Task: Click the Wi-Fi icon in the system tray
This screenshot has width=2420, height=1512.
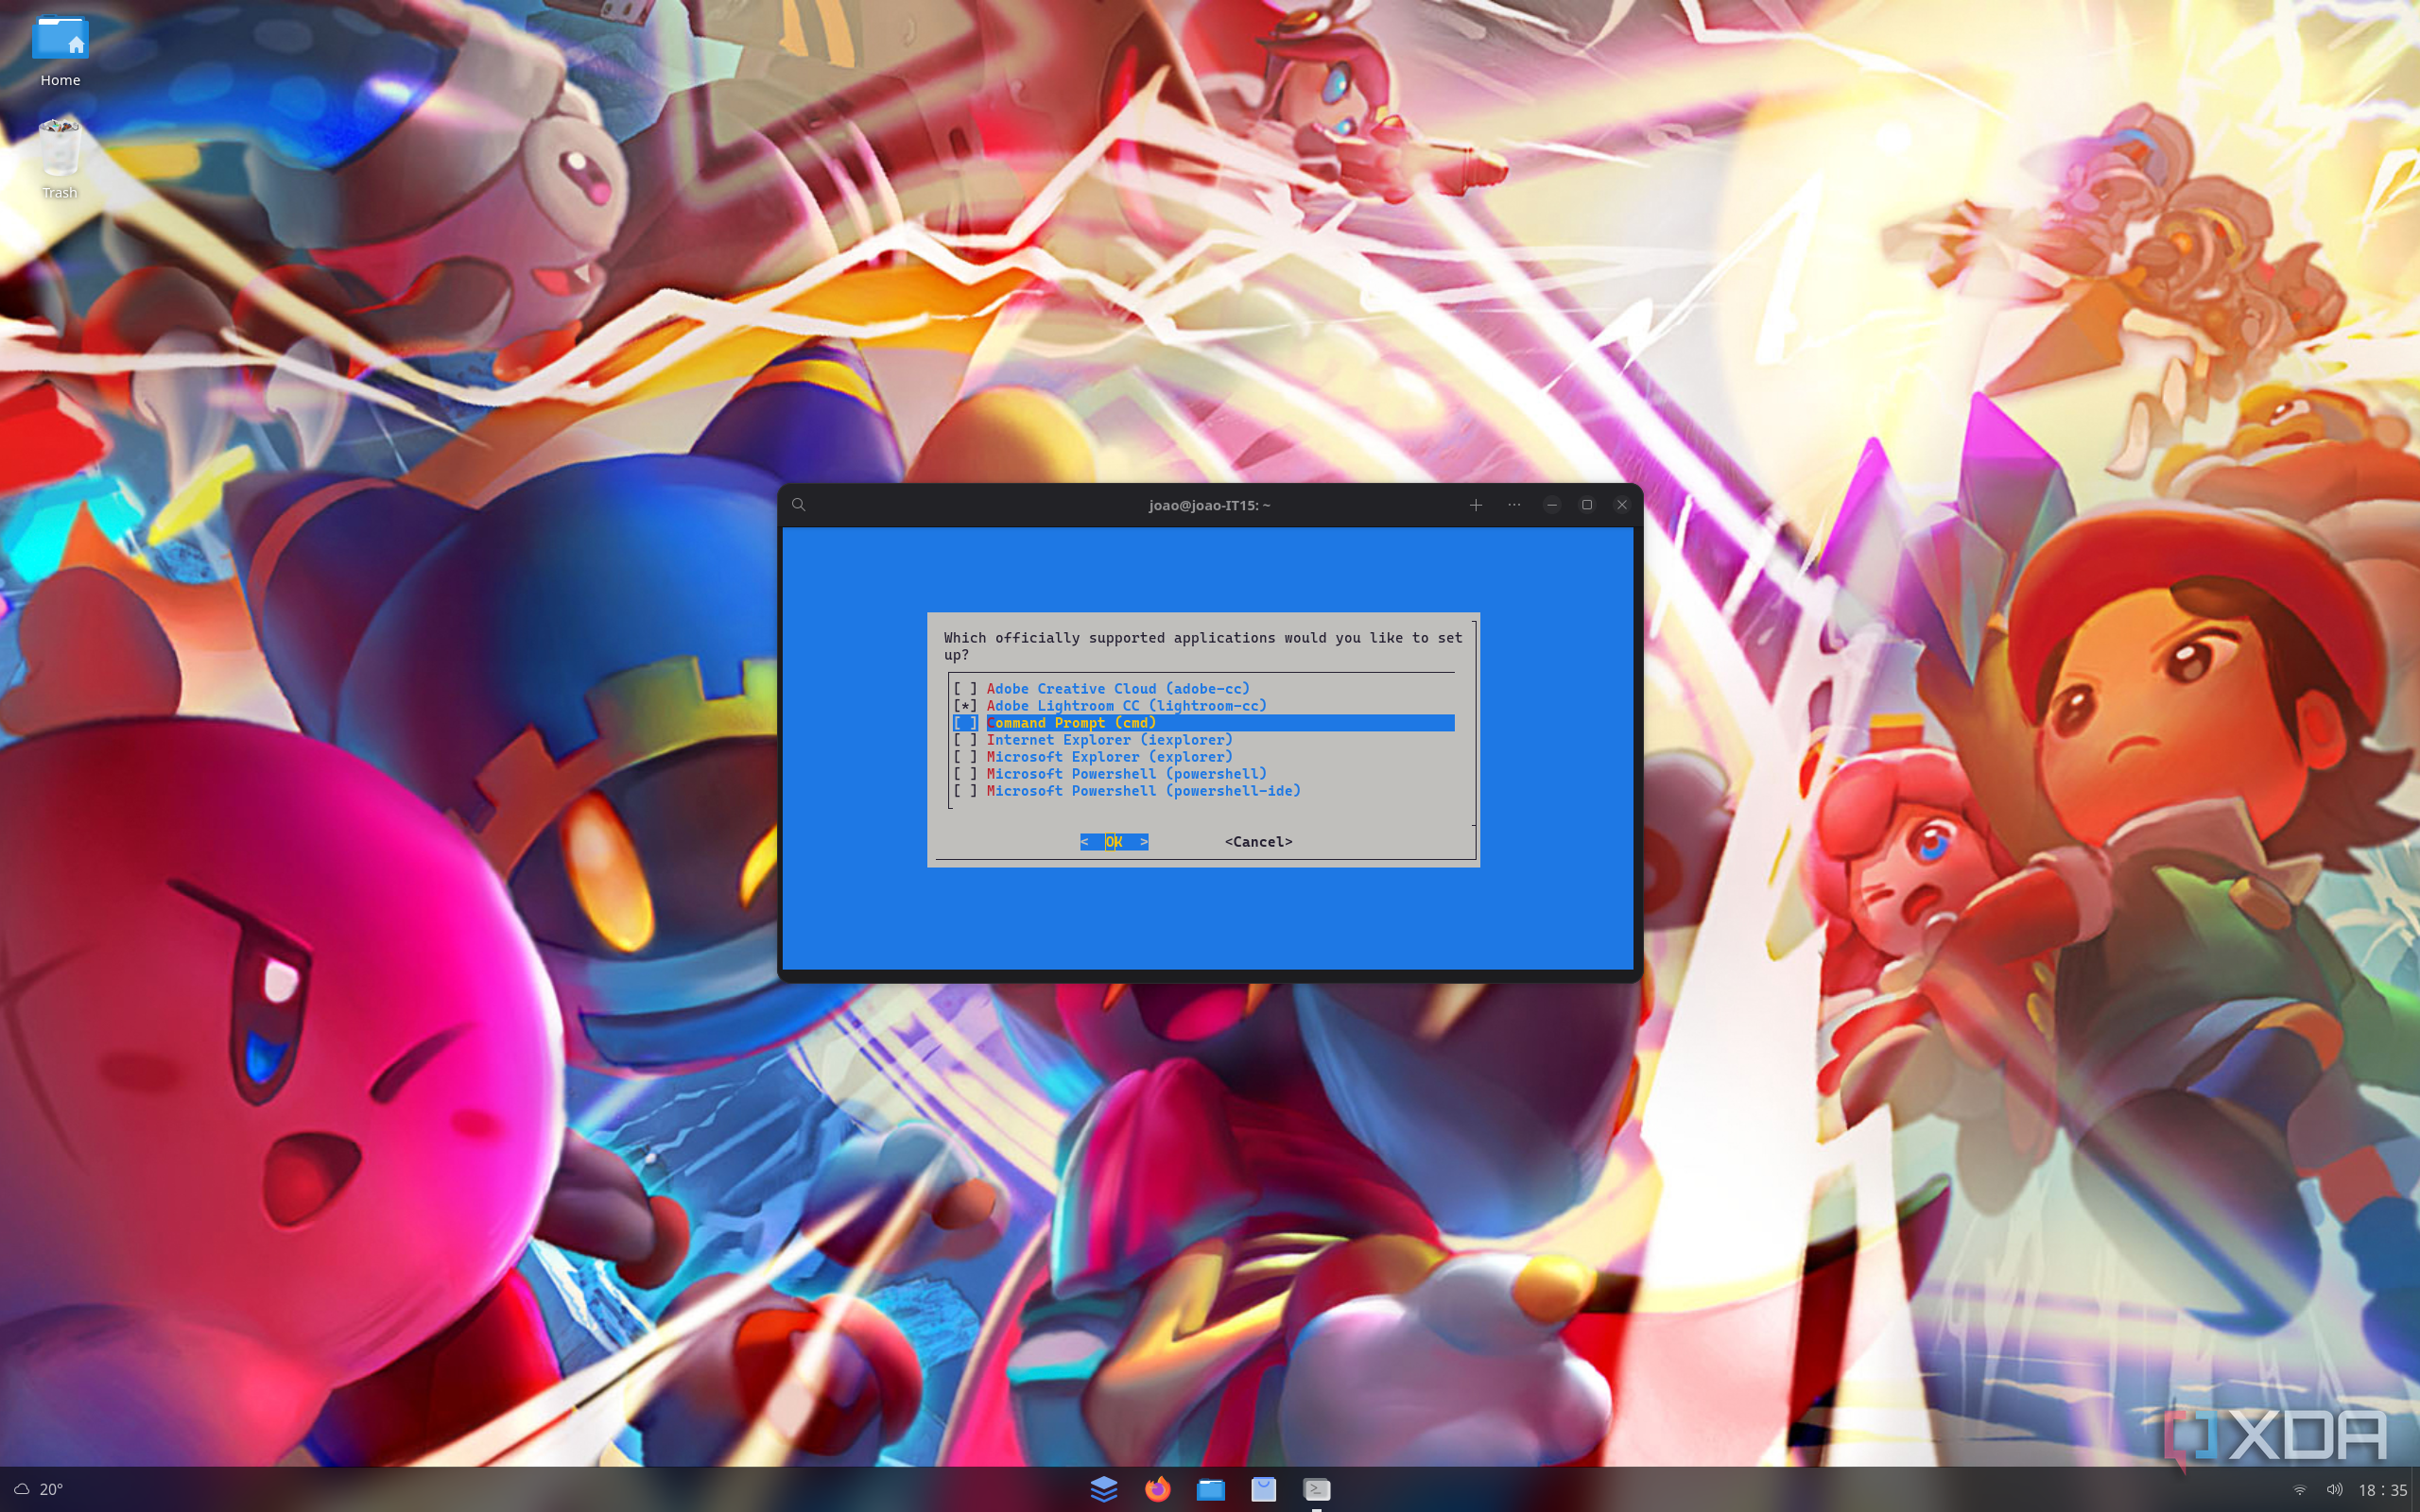Action: point(2299,1489)
